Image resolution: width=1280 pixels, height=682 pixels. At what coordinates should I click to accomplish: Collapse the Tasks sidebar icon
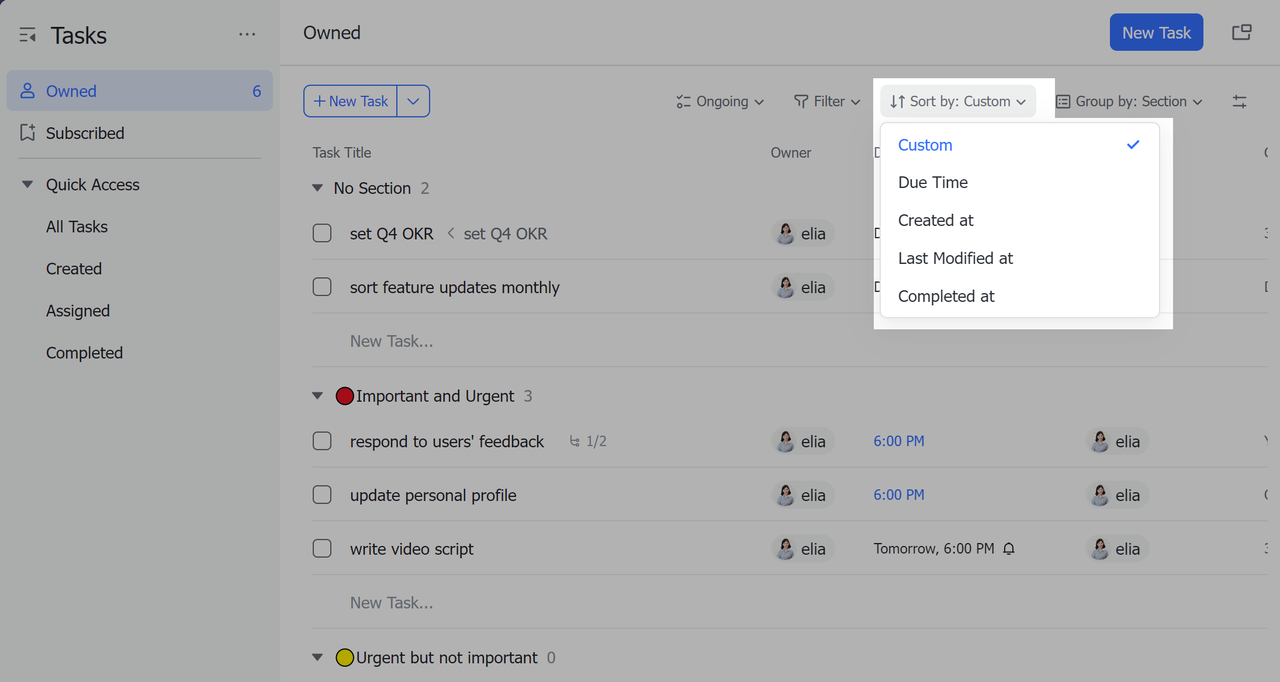click(28, 36)
